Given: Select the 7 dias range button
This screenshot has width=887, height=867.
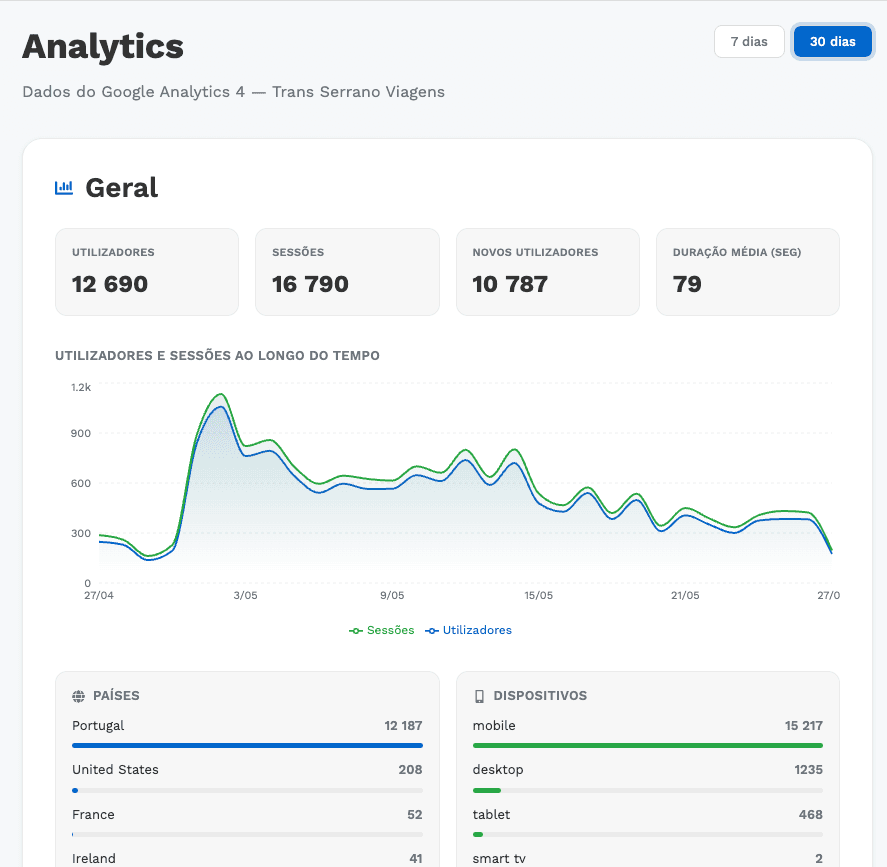Looking at the screenshot, I should pyautogui.click(x=749, y=42).
